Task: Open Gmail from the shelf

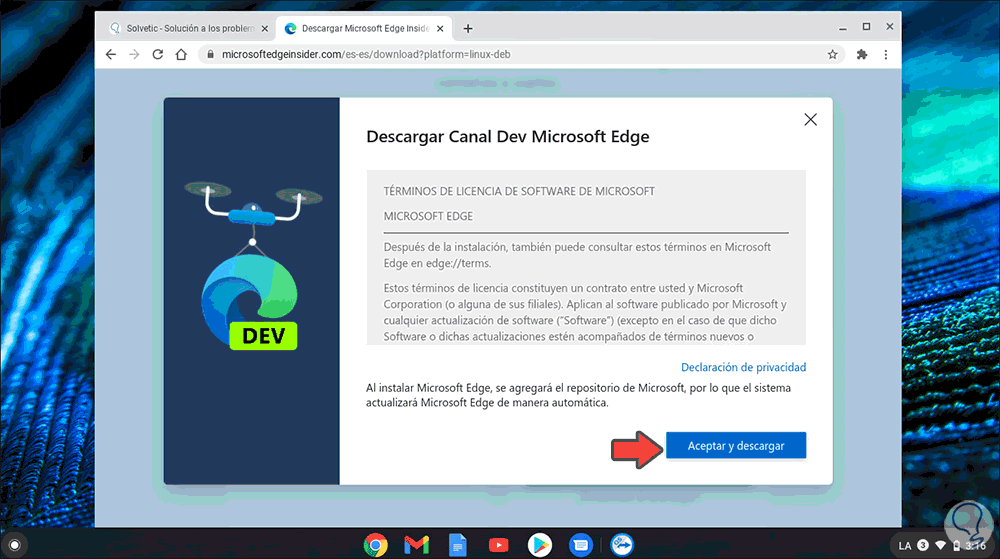Action: (x=416, y=545)
